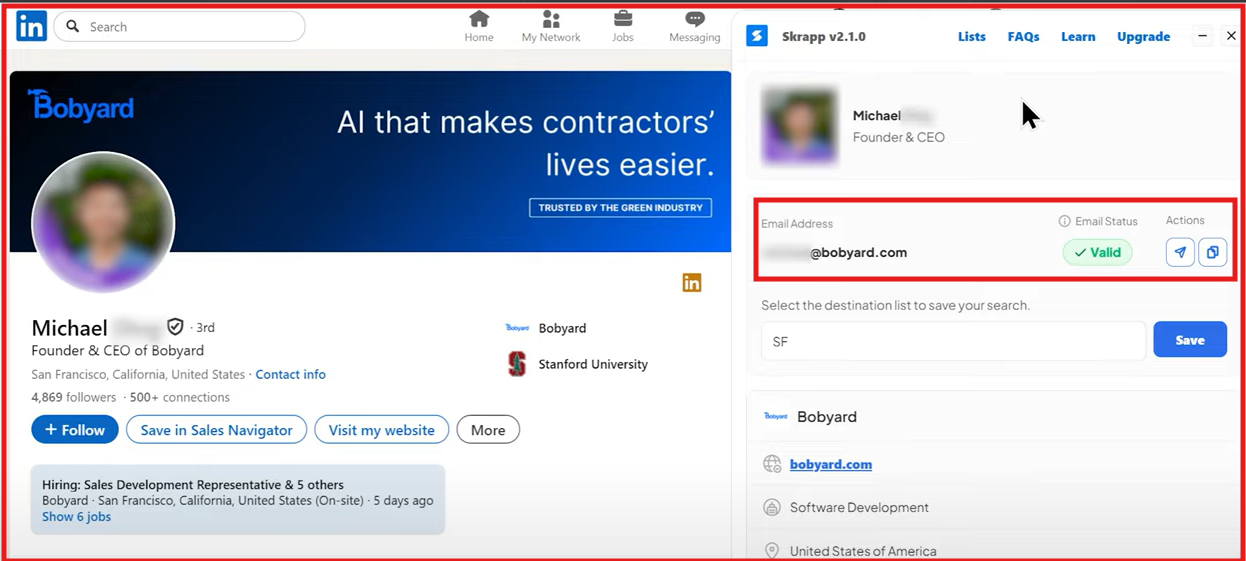This screenshot has height=561, width=1246.
Task: Click the Trusted by the Green Industry badge
Action: [x=620, y=208]
